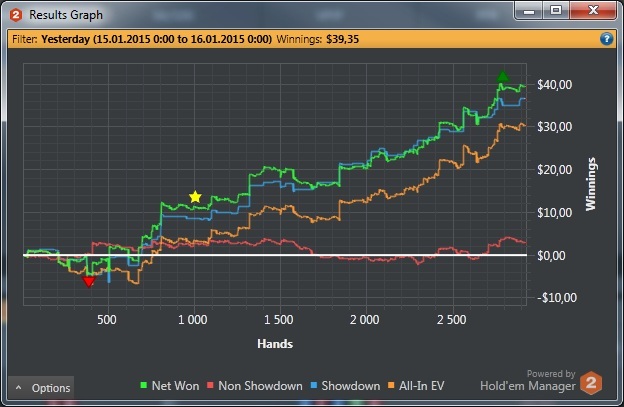Toggle the All-In EV legend entry

click(x=416, y=386)
